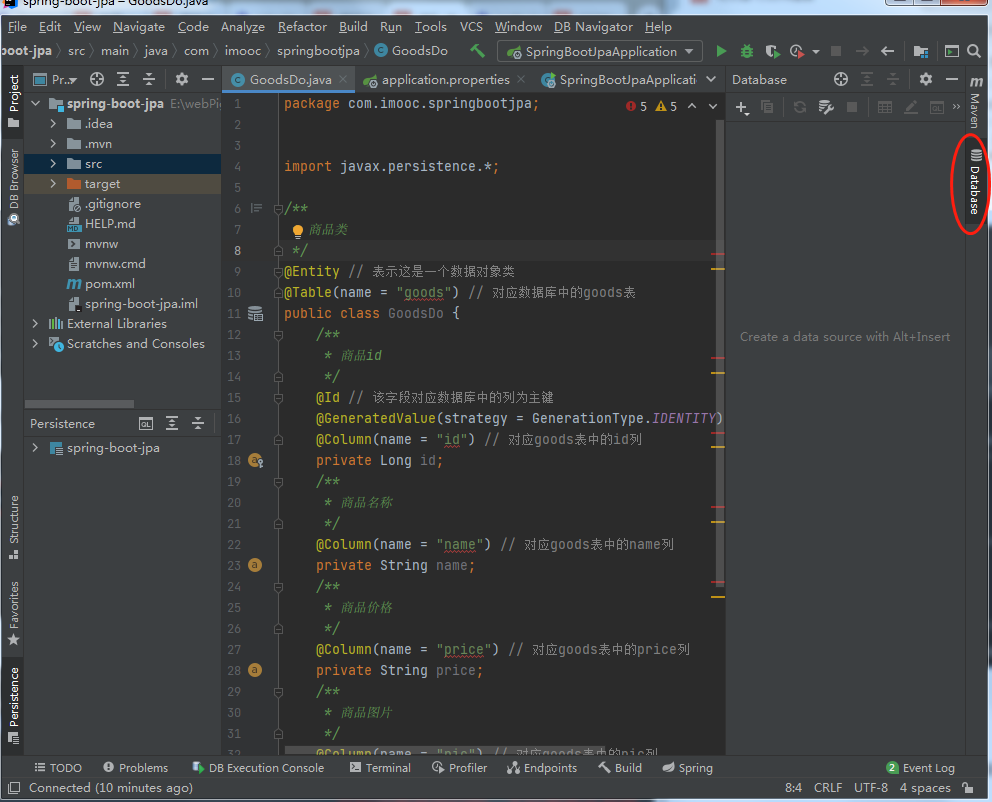Click the locate target icon in Project panel
The image size is (992, 802).
pyautogui.click(x=97, y=79)
